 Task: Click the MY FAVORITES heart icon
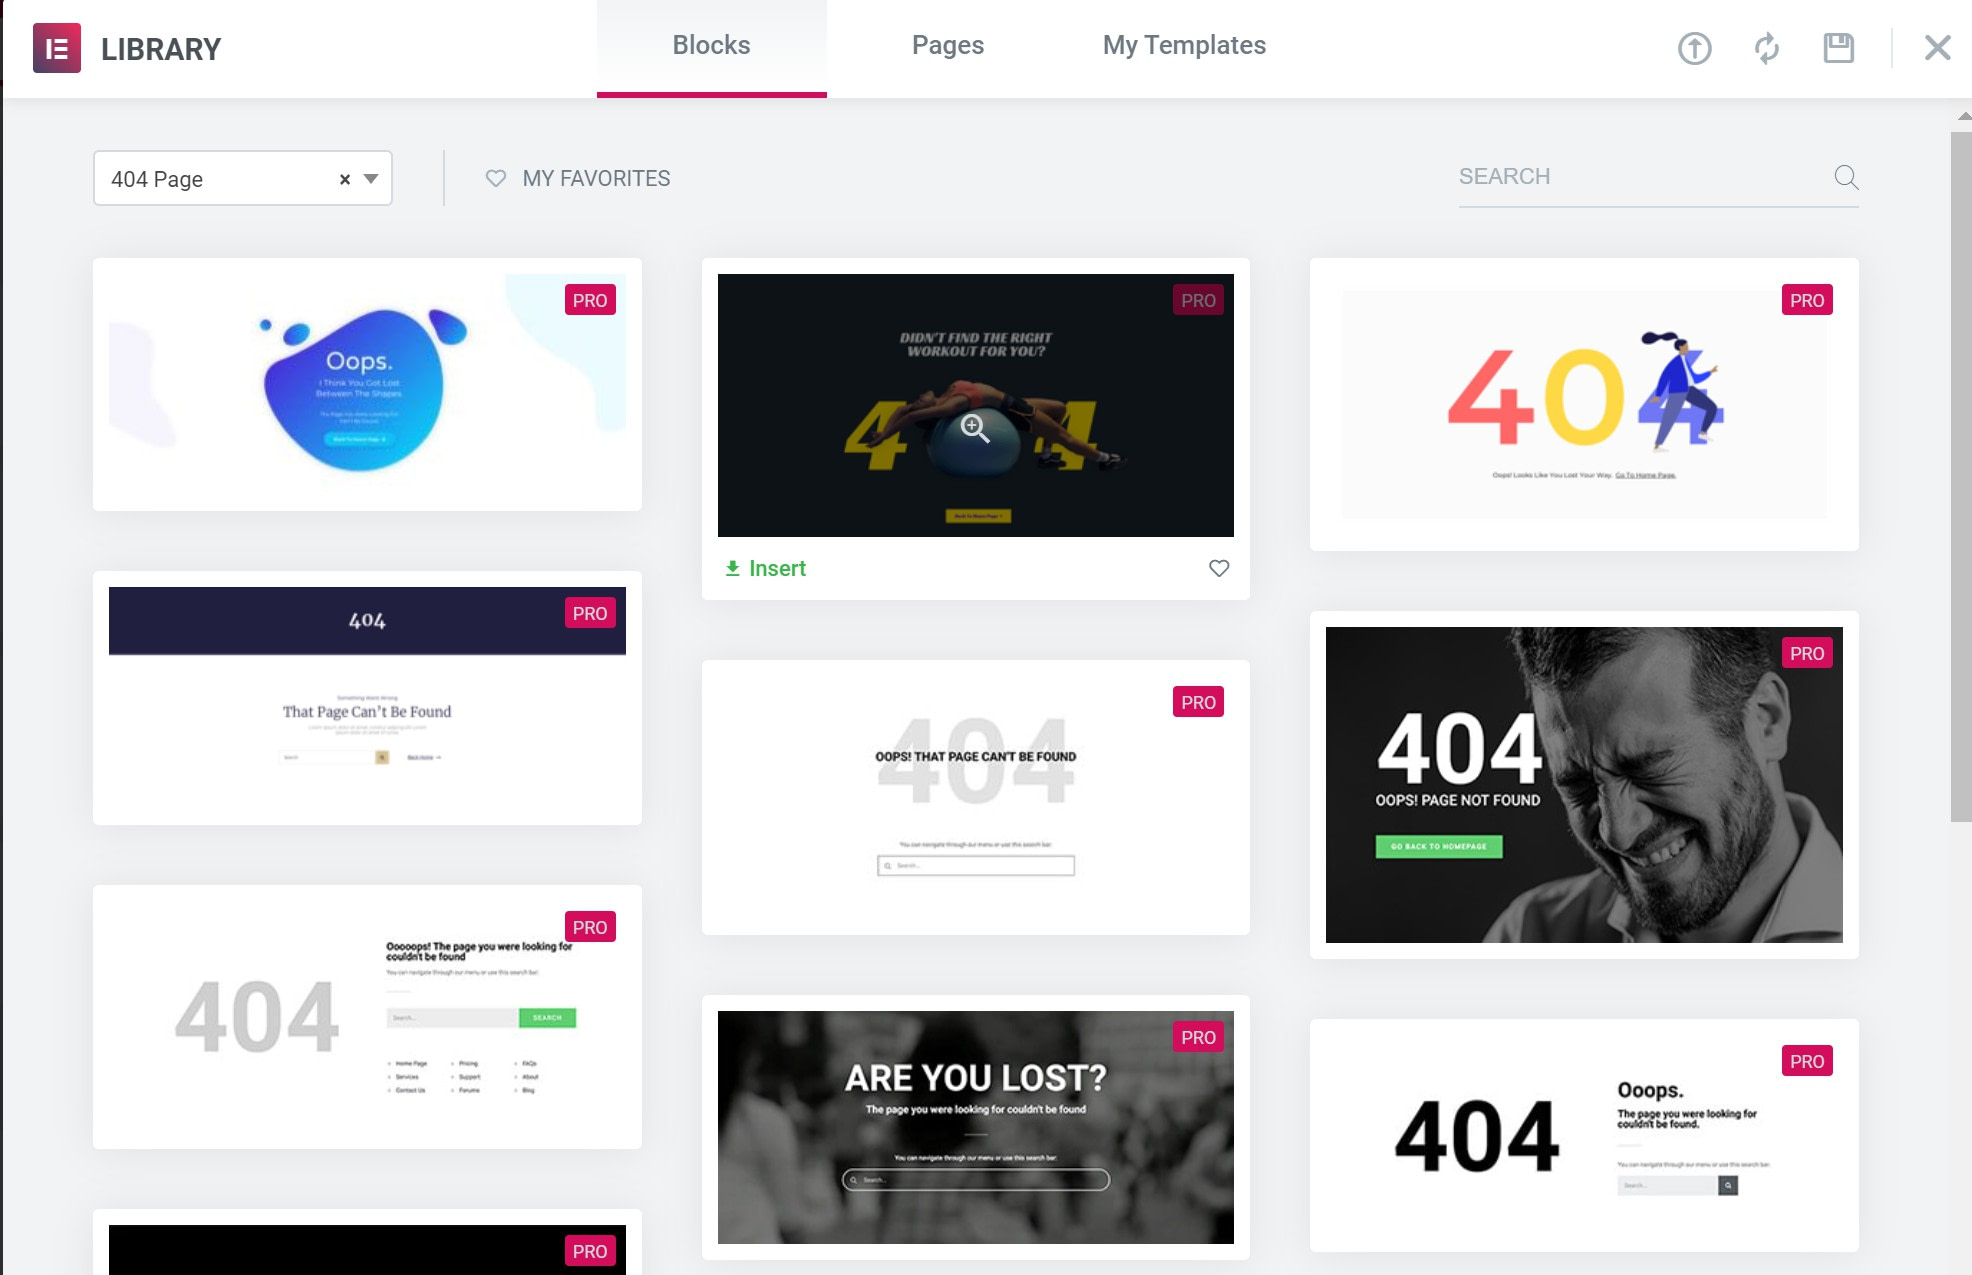[x=496, y=177]
